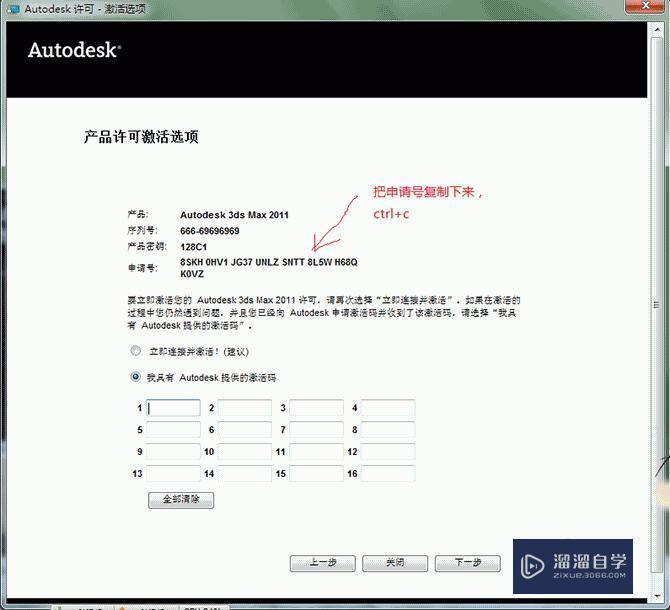The image size is (670, 610).
Task: Click activation code input field 8
Action: [388, 430]
